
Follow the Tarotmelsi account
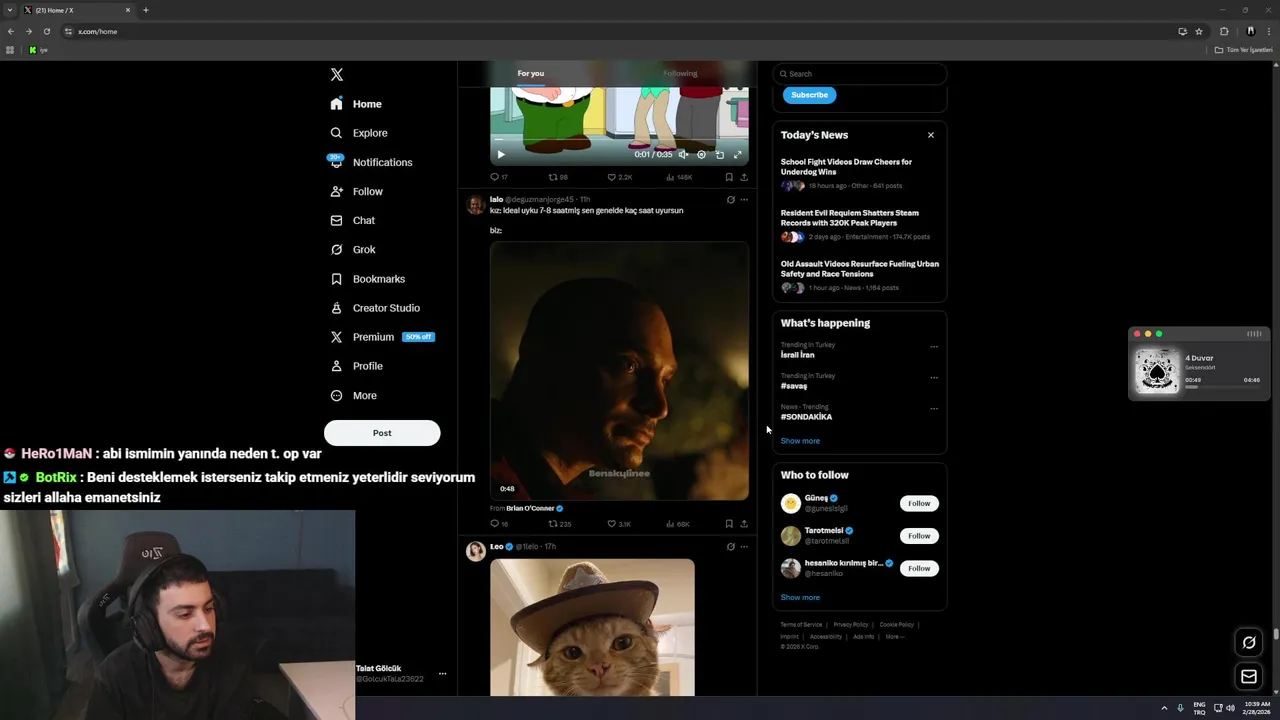pyautogui.click(x=919, y=536)
